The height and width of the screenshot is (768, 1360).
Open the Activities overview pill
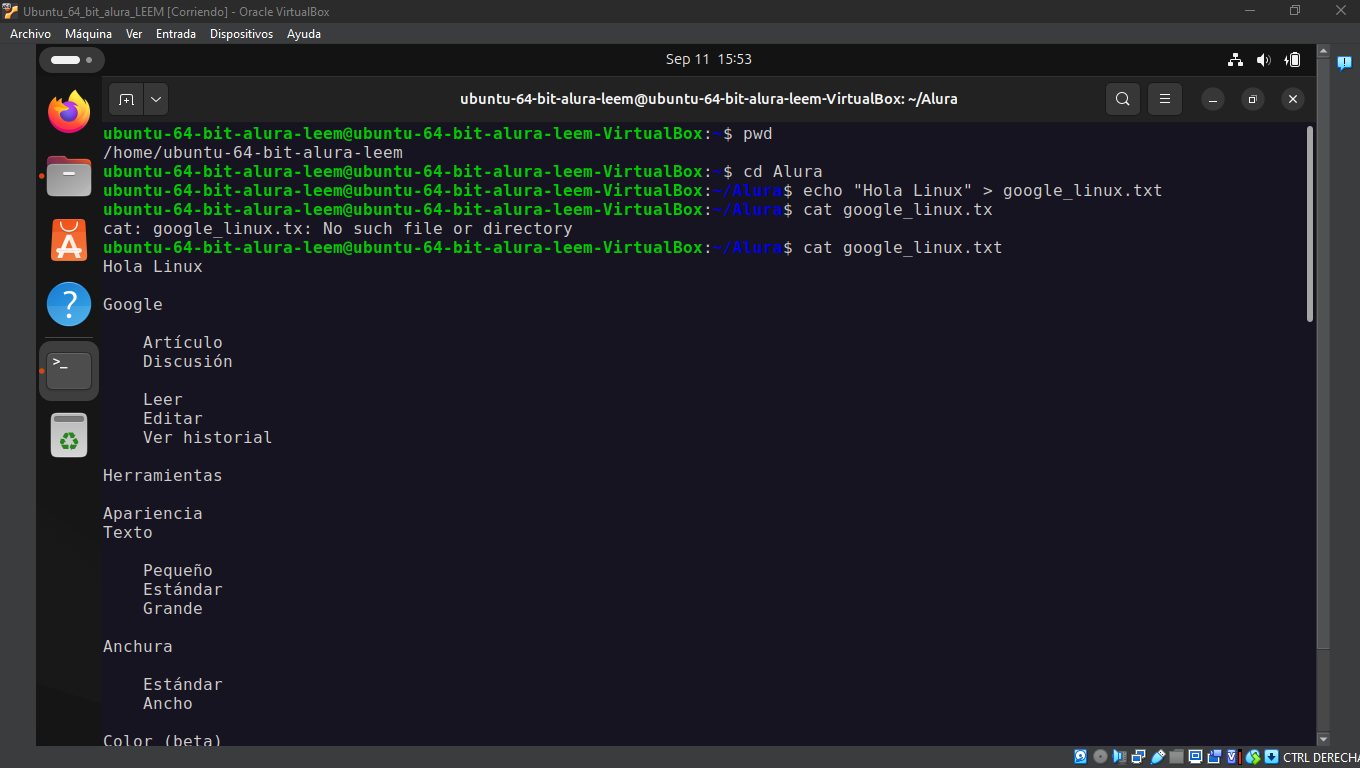click(x=71, y=60)
